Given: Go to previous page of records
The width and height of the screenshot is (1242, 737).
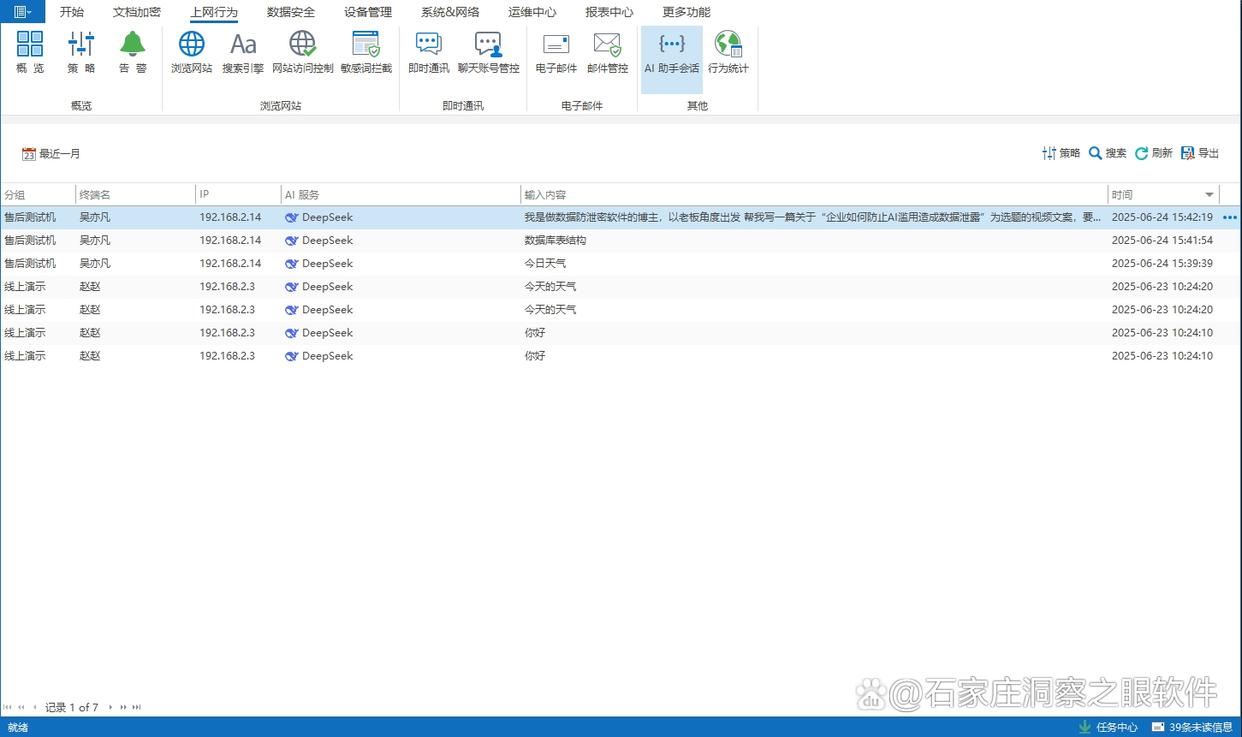Looking at the screenshot, I should [x=21, y=707].
